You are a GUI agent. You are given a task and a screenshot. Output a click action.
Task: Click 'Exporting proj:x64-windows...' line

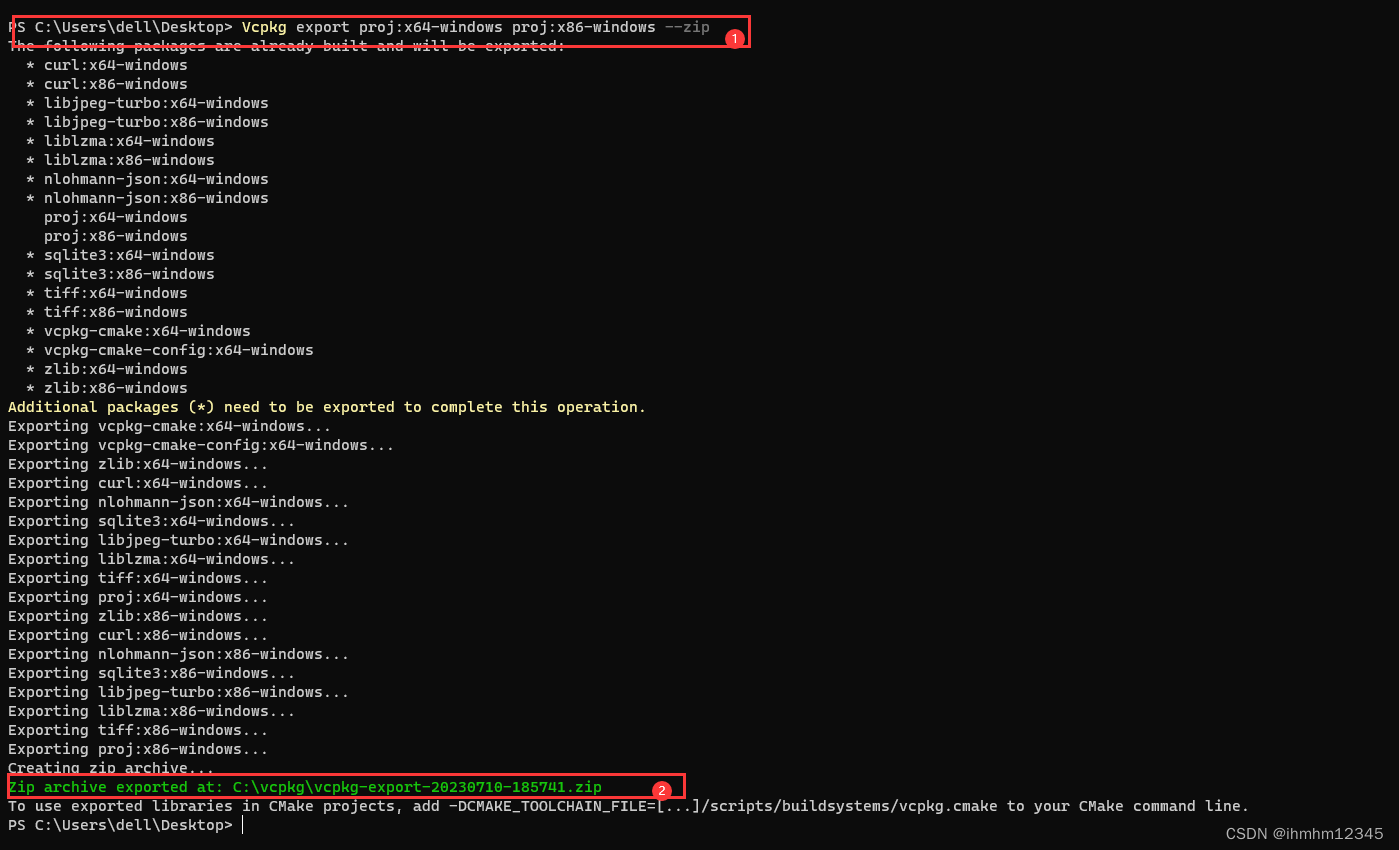(138, 597)
